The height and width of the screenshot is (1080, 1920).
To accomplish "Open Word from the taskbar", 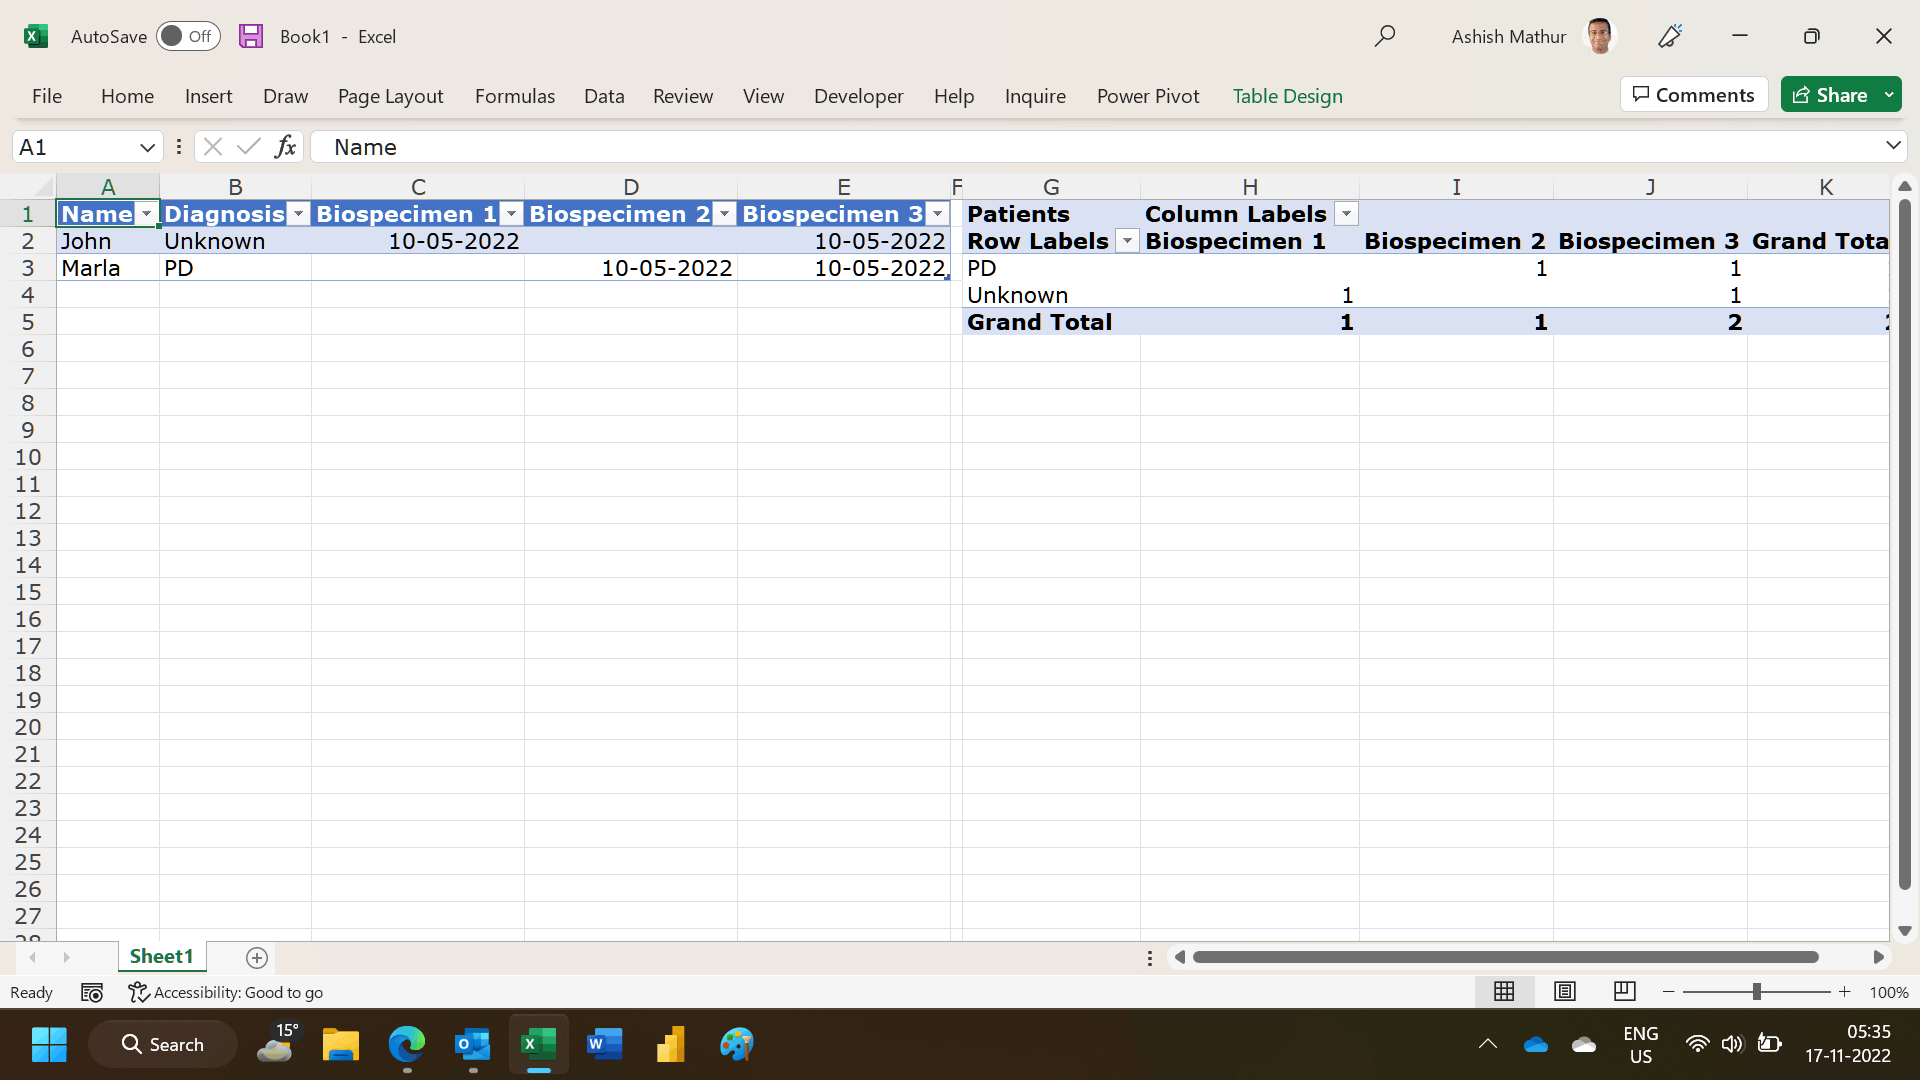I will [x=605, y=1045].
